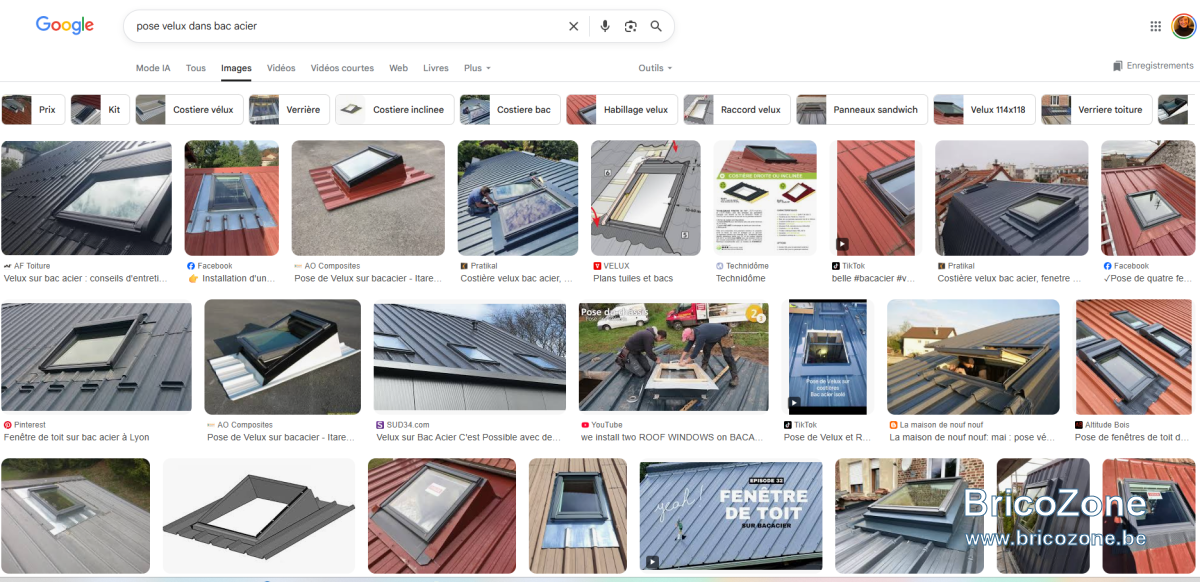Click the Google logo

(65, 26)
